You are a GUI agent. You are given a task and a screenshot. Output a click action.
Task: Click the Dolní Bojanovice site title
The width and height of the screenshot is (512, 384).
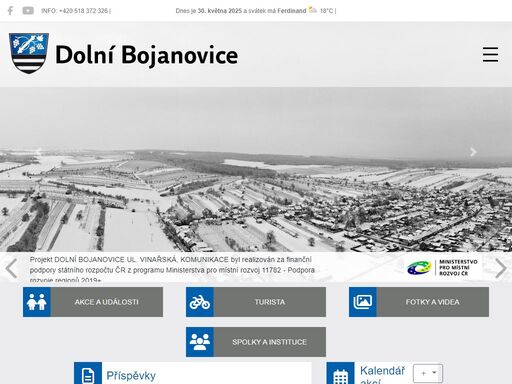pyautogui.click(x=147, y=55)
